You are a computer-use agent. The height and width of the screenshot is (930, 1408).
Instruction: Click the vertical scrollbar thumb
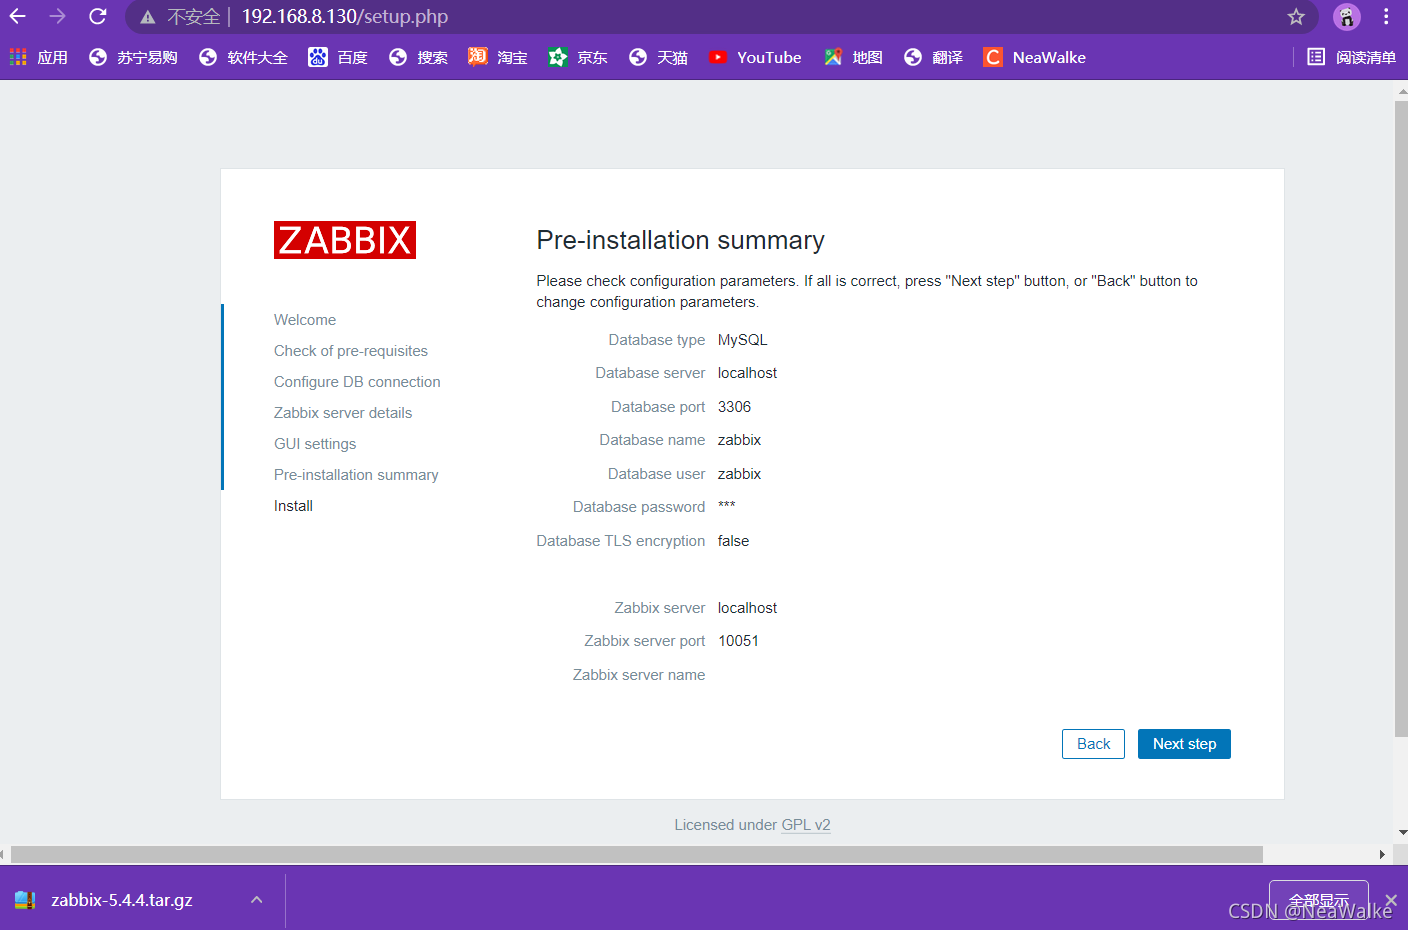point(1401,418)
